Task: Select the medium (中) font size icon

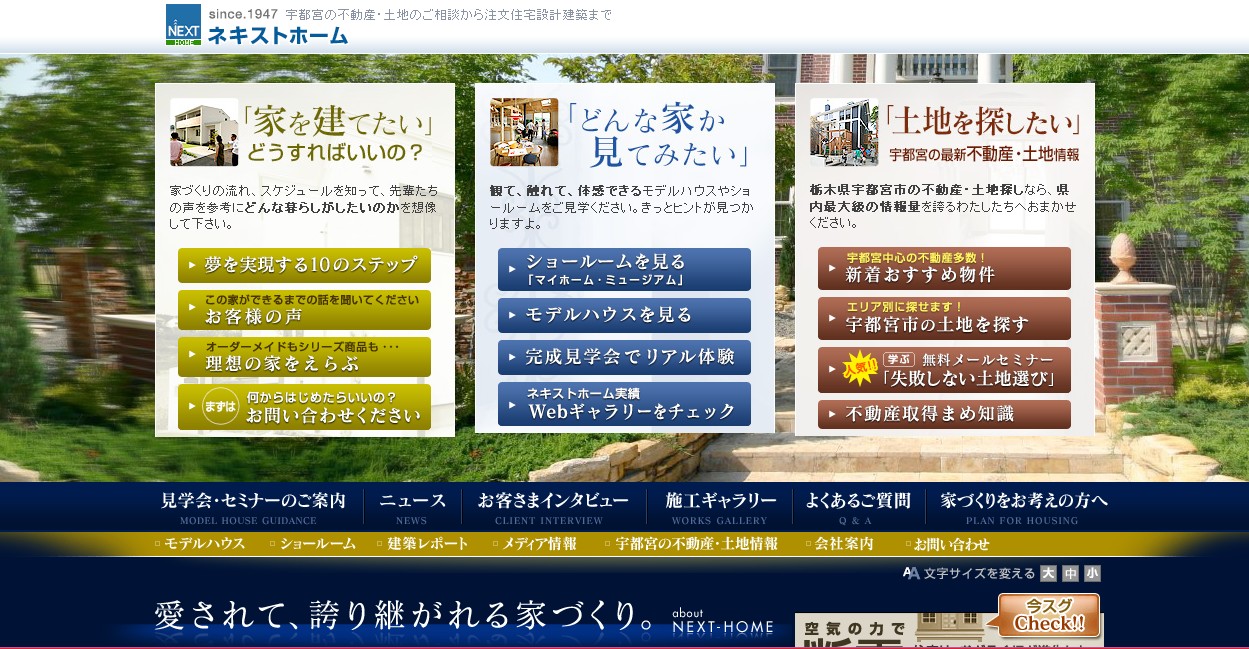Action: coord(1070,573)
